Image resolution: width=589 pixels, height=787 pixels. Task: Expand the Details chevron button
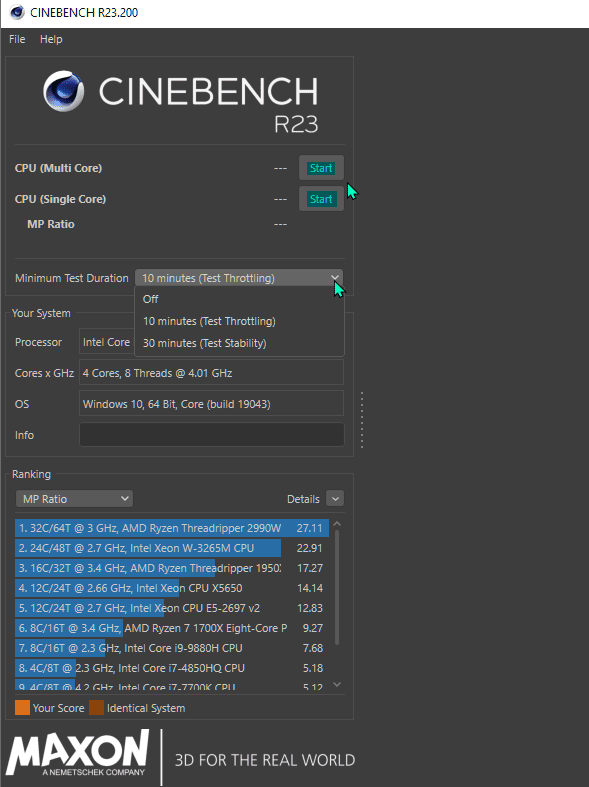[x=335, y=499]
